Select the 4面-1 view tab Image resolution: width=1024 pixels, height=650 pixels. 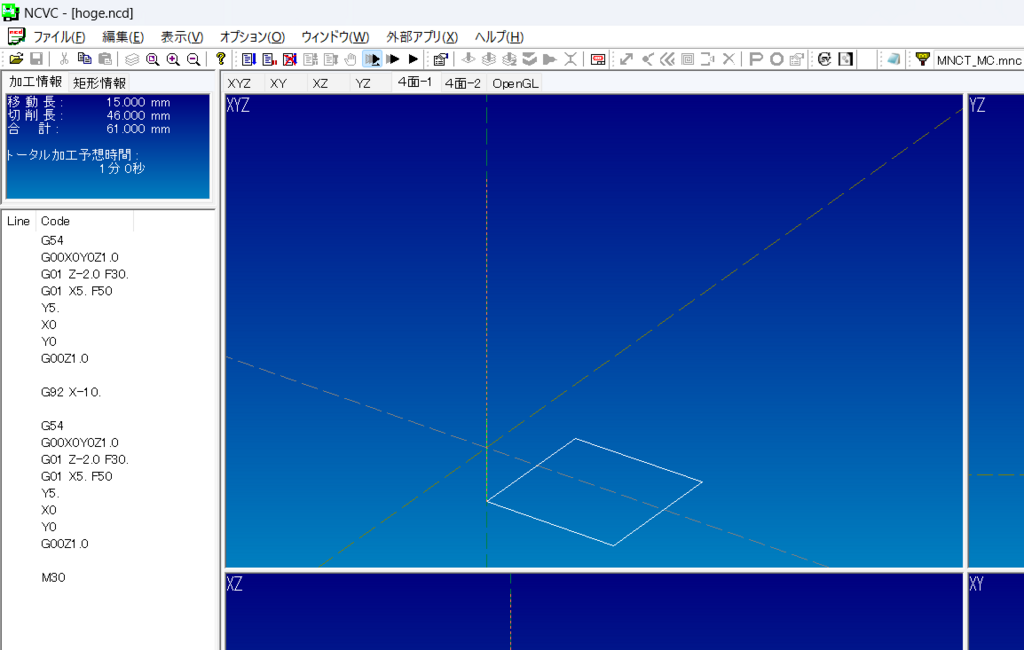pos(415,82)
